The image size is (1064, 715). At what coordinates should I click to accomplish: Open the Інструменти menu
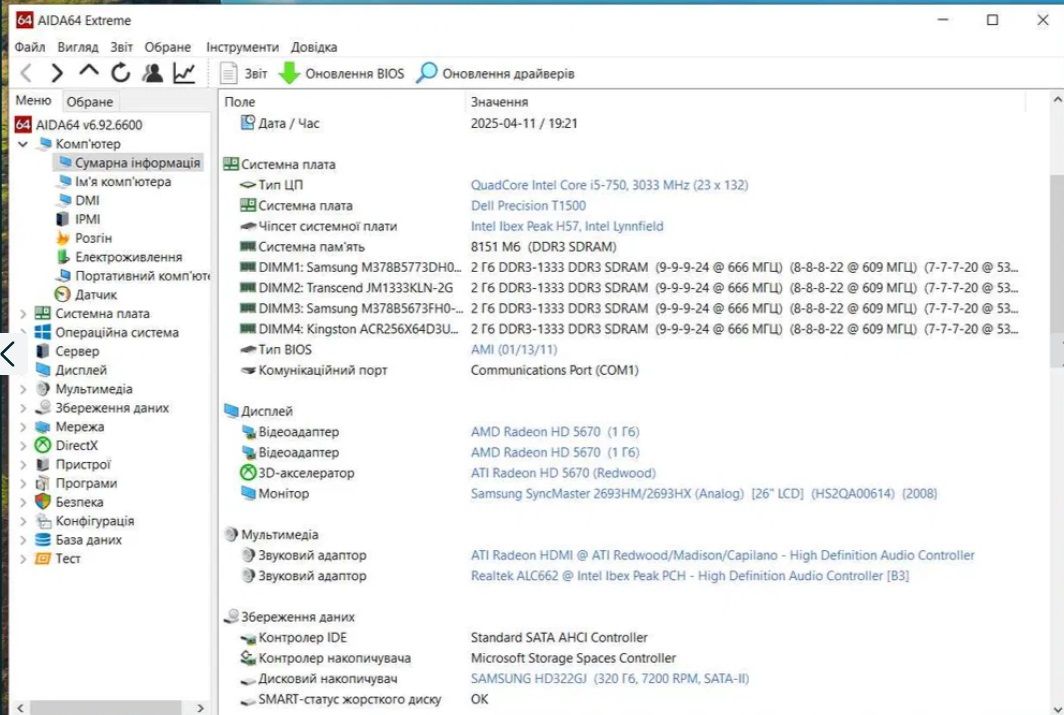coord(242,47)
